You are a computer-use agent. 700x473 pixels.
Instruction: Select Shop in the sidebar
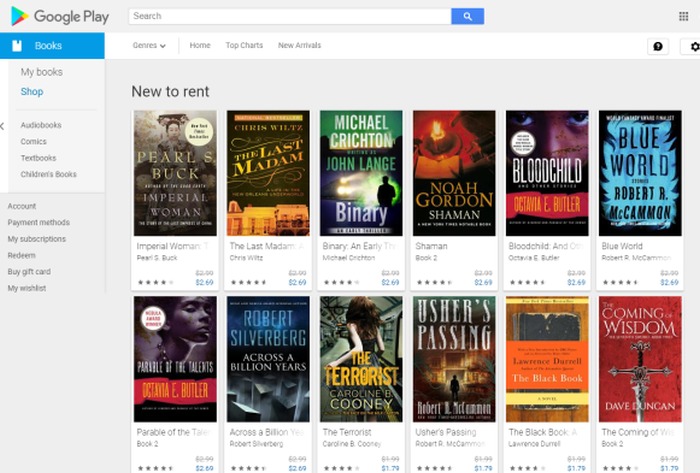click(32, 91)
